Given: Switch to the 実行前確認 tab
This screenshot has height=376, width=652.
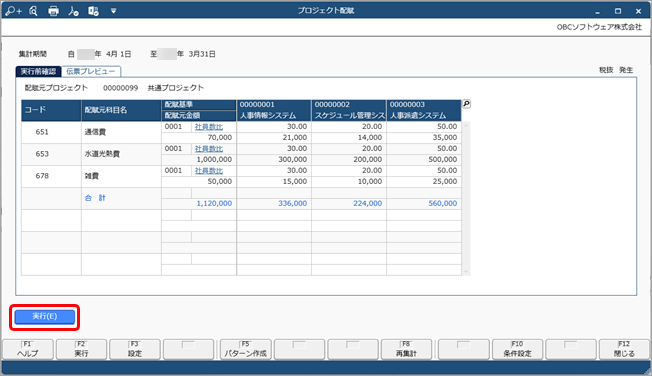Looking at the screenshot, I should 38,72.
